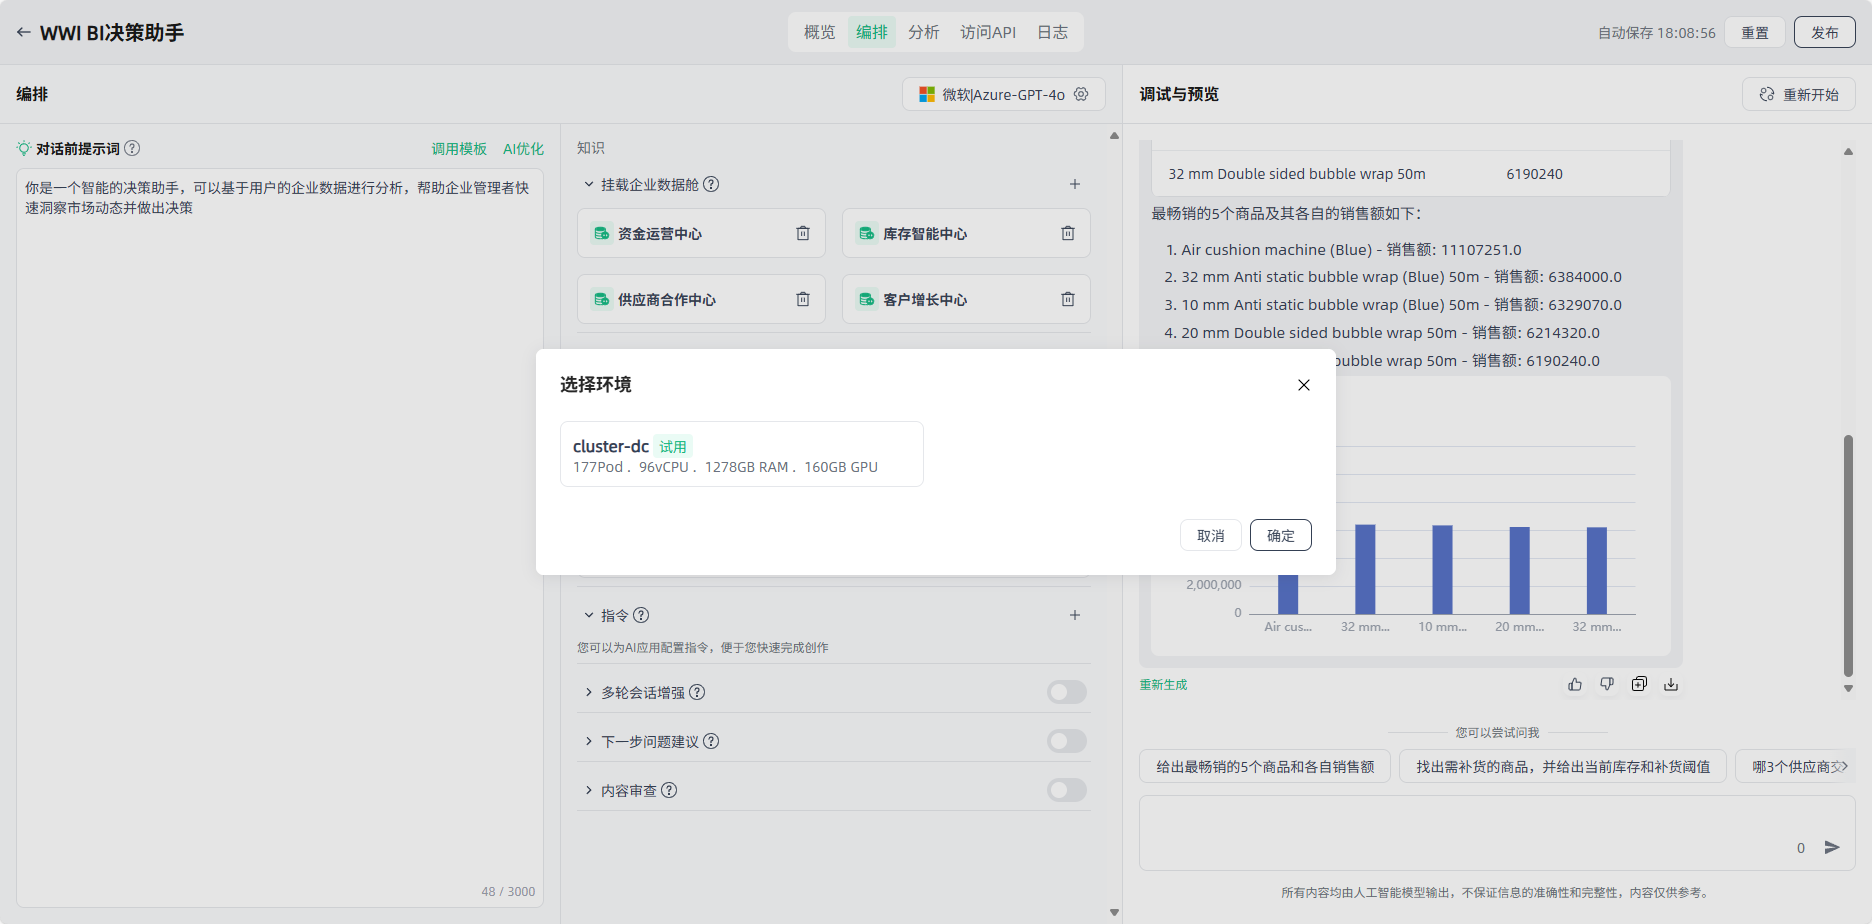
Task: Click the 重新生成 link
Action: [1164, 684]
